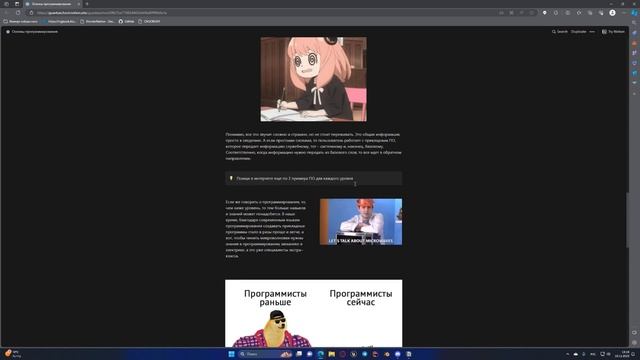This screenshot has height=360, width=640.
Task: Click the pink-haired anime girl image
Action: point(313,79)
